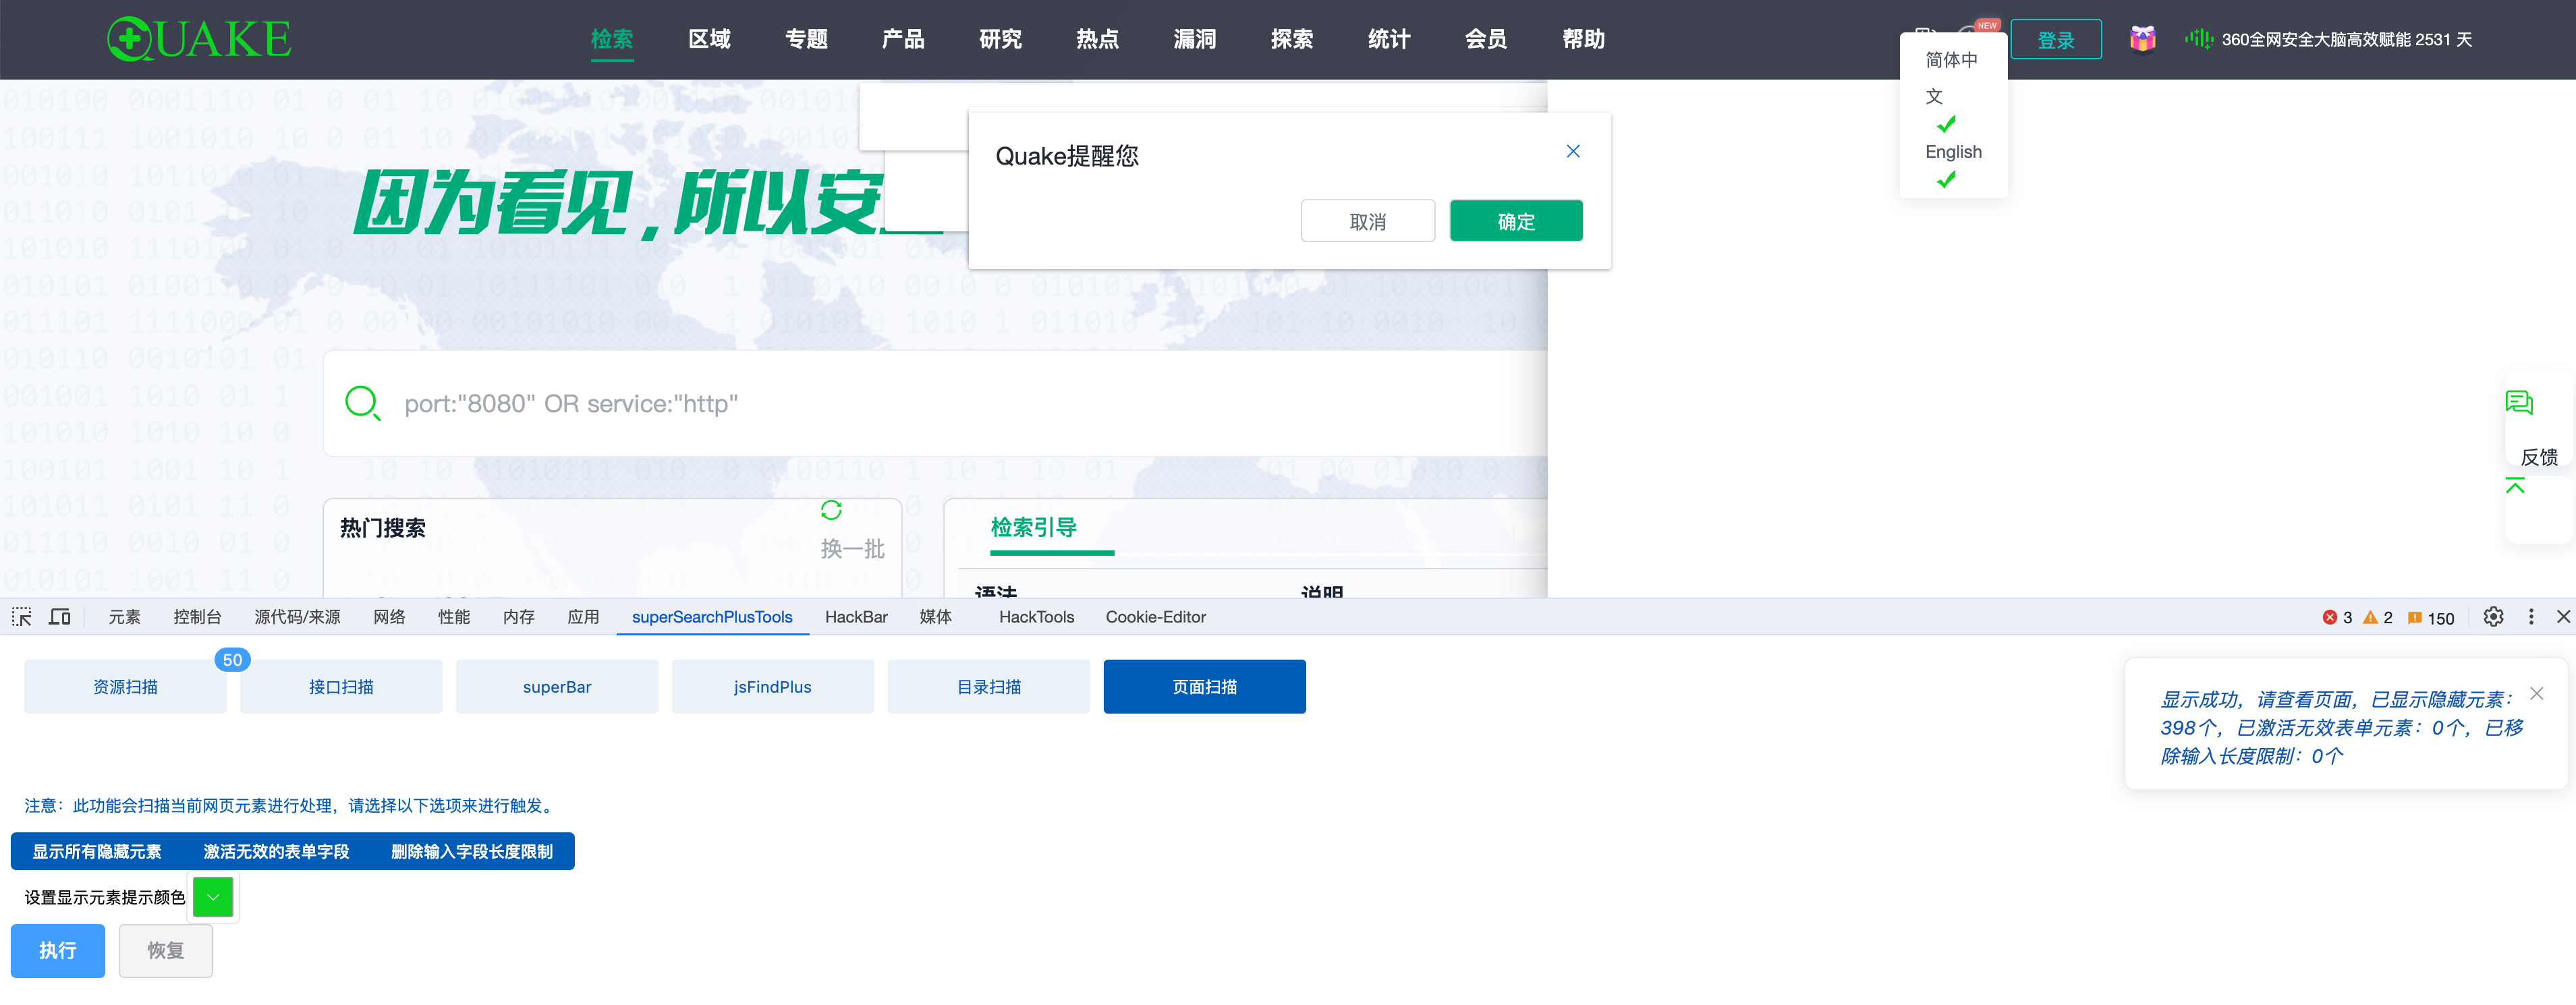The width and height of the screenshot is (2576, 1005).
Task: Select 简体中文 in language dropdown
Action: click(x=1950, y=77)
